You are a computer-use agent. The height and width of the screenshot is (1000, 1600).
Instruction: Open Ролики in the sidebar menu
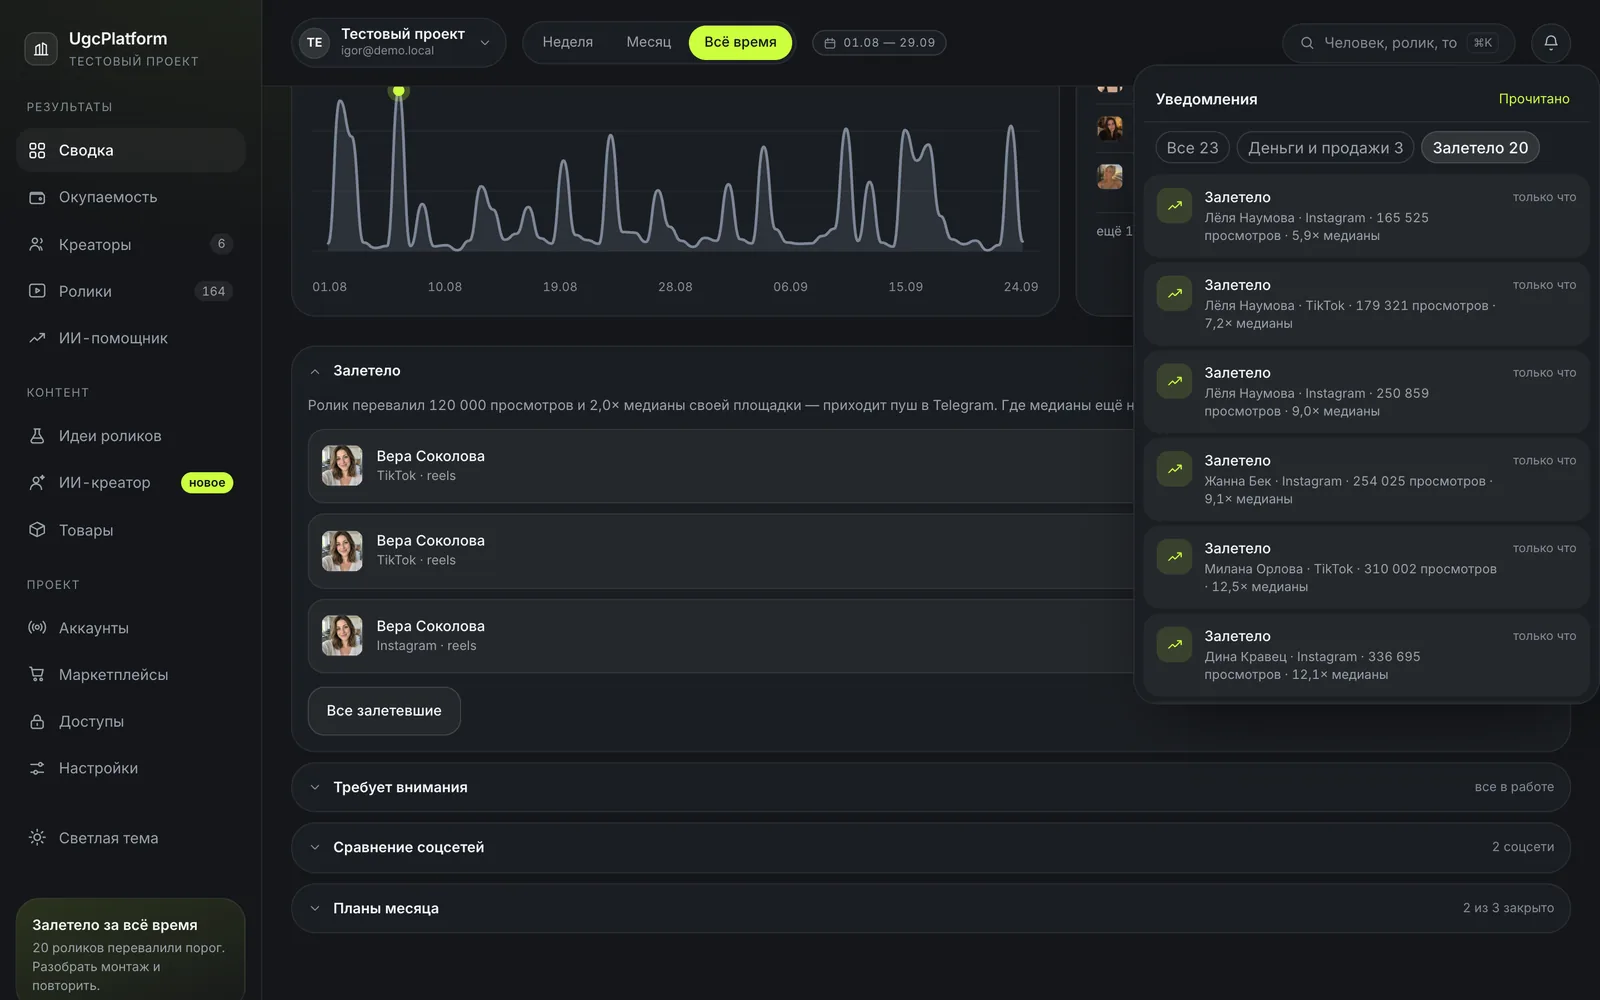[x=130, y=291]
